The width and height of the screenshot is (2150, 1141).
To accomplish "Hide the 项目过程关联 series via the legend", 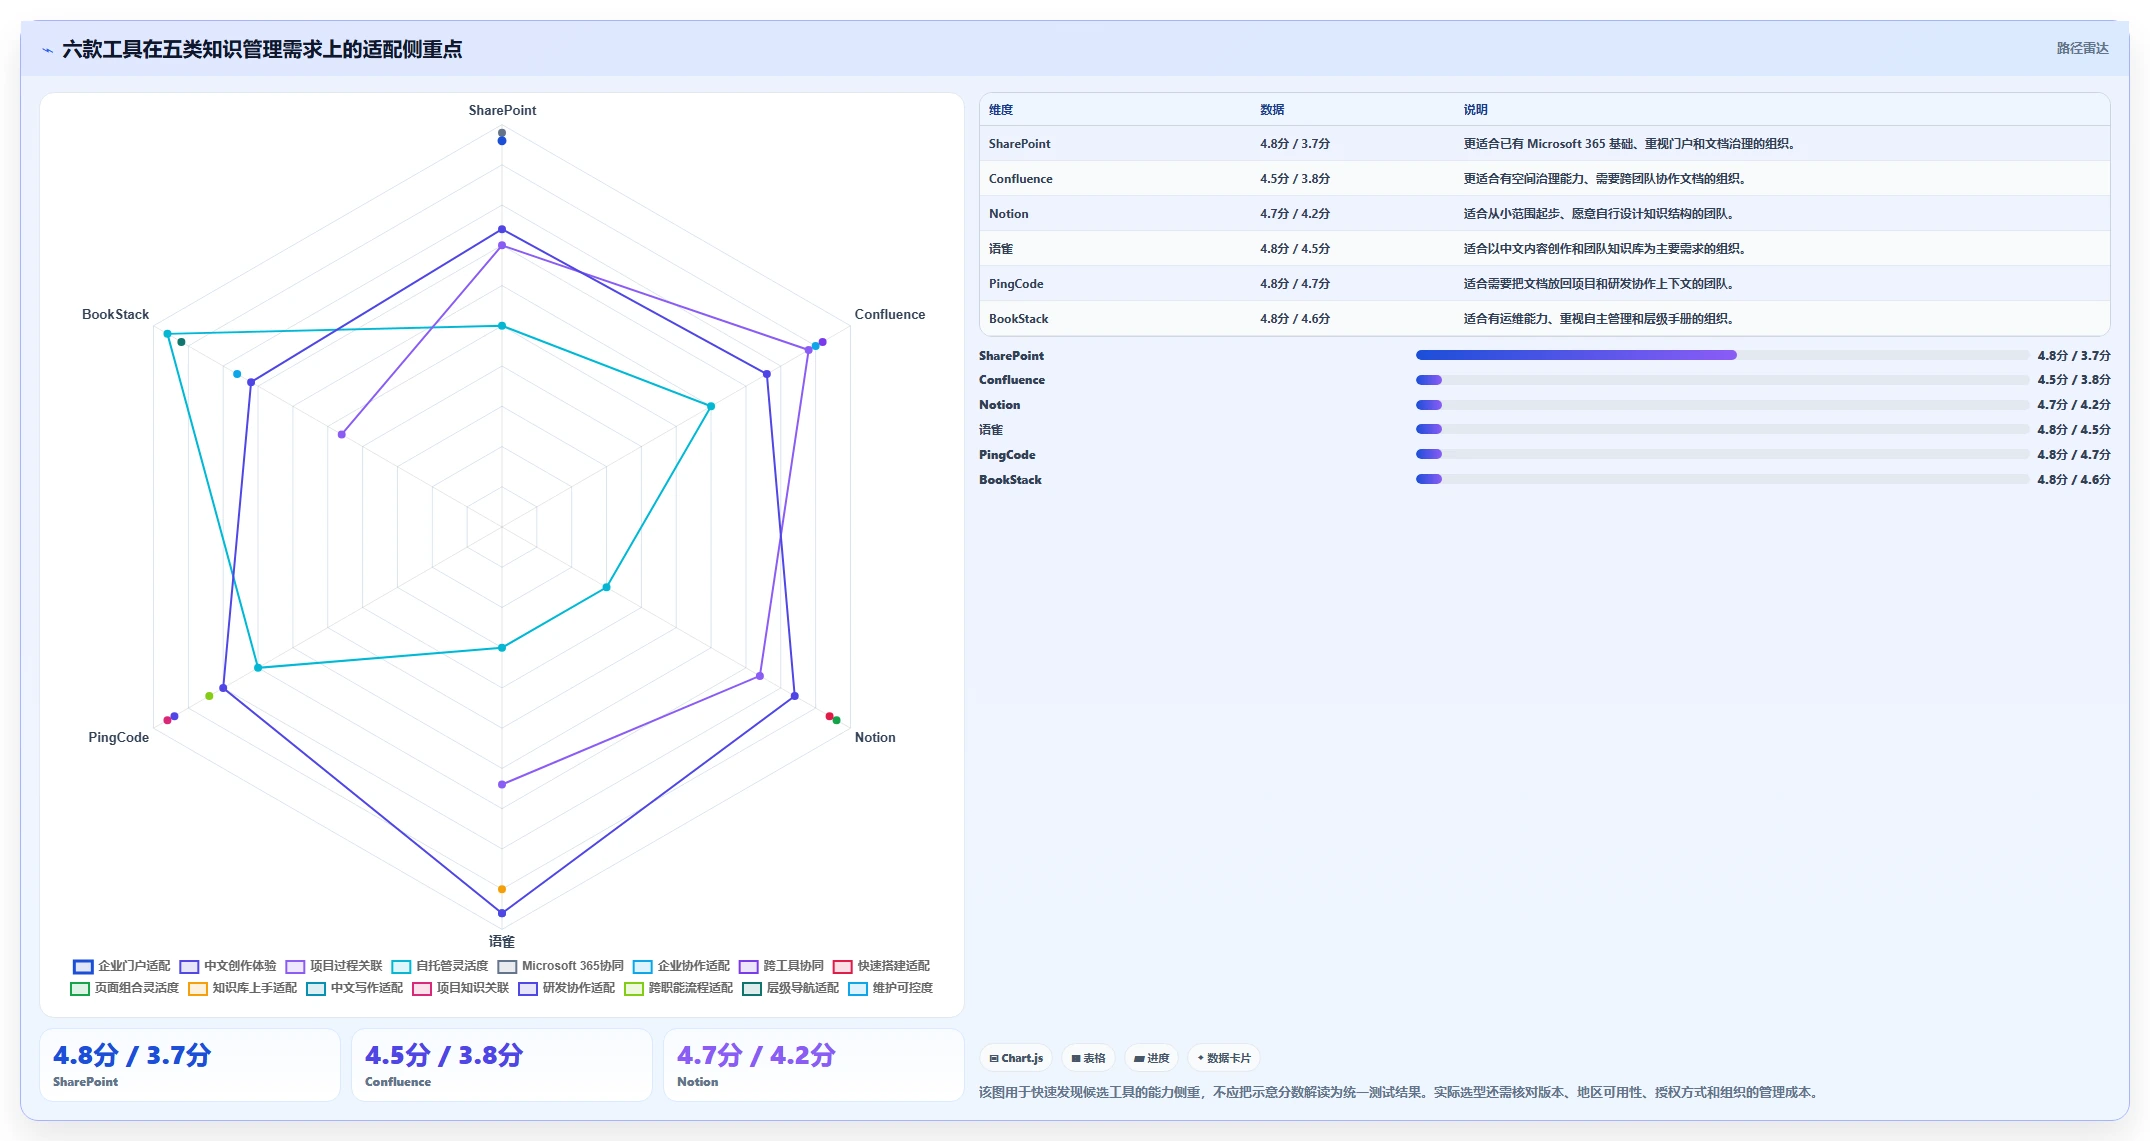I will pyautogui.click(x=334, y=966).
